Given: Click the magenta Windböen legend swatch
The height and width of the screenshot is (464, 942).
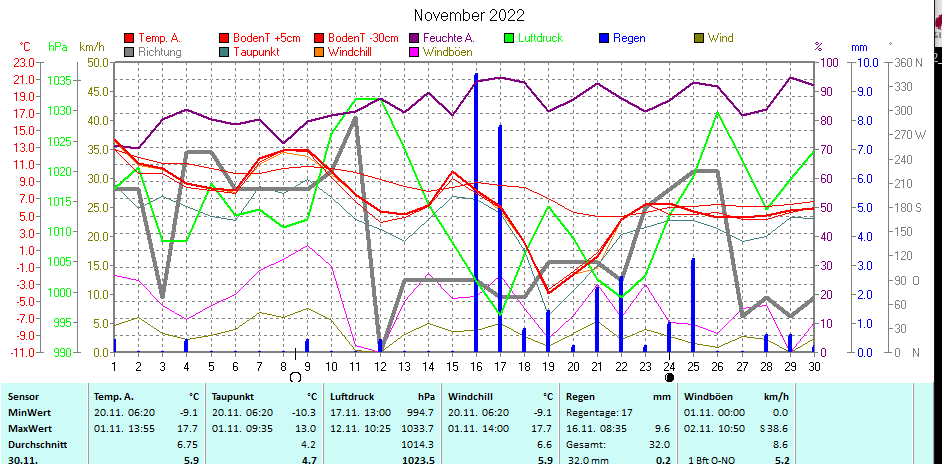Looking at the screenshot, I should coord(414,52).
